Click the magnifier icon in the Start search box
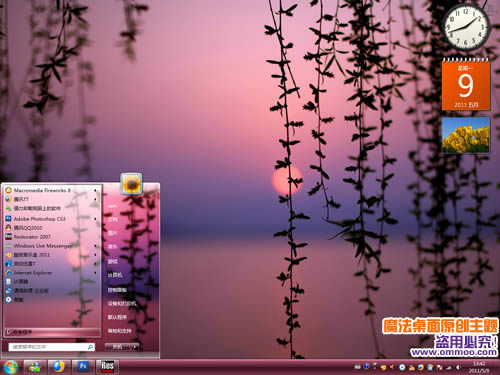This screenshot has width=500, height=375. 90,347
